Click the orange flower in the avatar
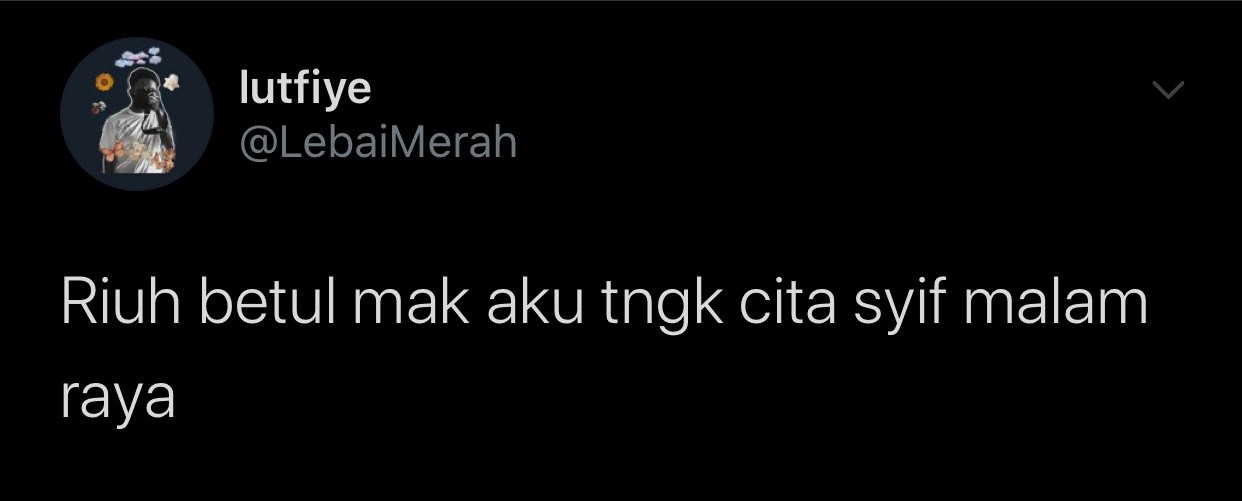This screenshot has width=1242, height=501. point(103,81)
